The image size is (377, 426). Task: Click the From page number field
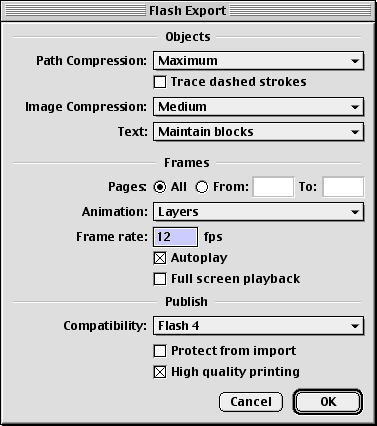(x=273, y=187)
